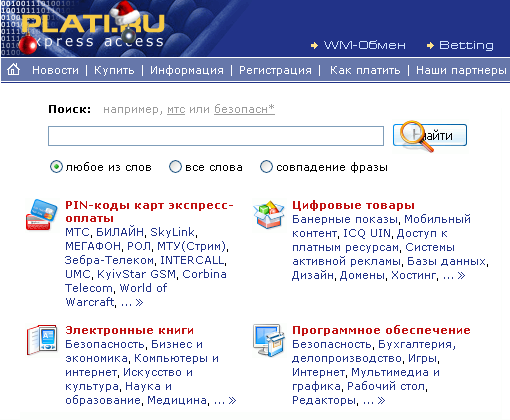Open the electronic books icon

pyautogui.click(x=42, y=340)
